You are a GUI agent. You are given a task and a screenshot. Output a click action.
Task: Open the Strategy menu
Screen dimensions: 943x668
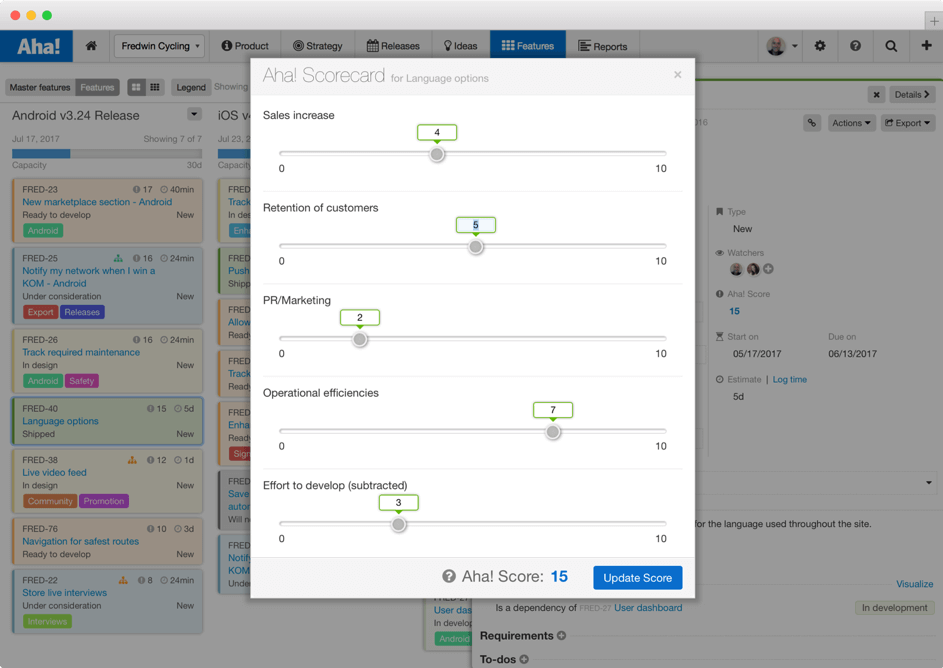(x=317, y=46)
